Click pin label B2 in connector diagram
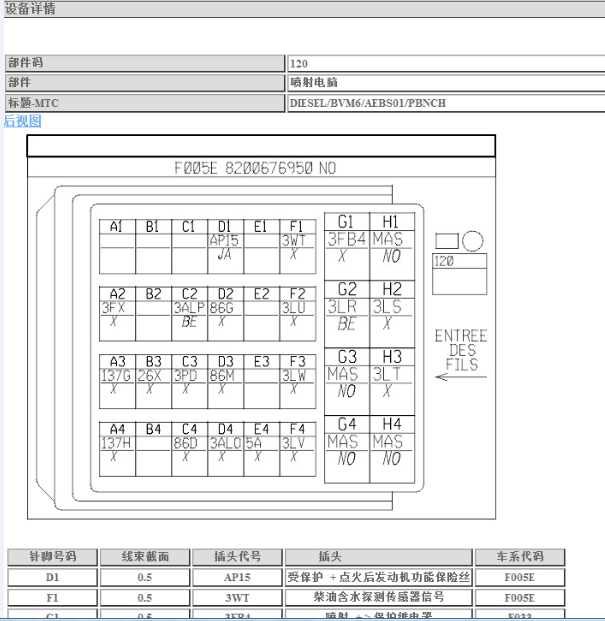 point(154,294)
